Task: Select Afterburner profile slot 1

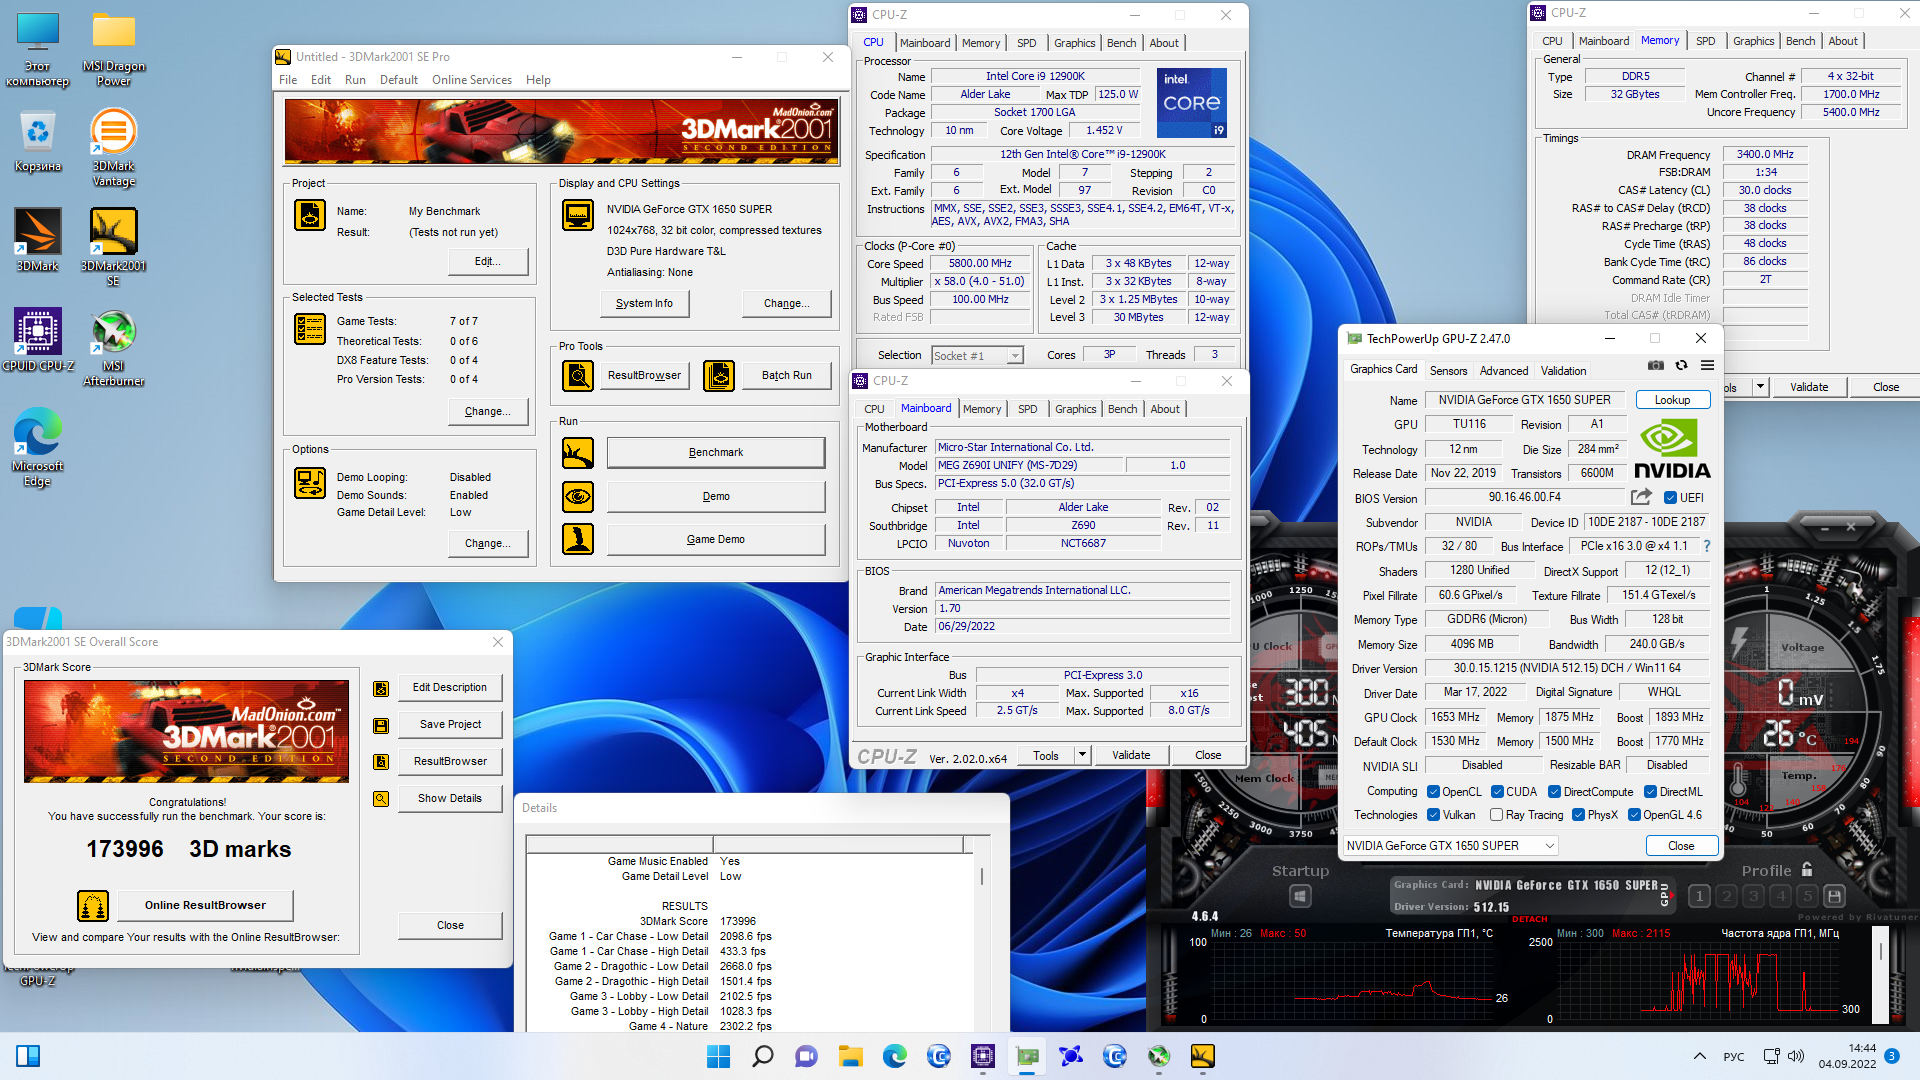Action: (1699, 897)
